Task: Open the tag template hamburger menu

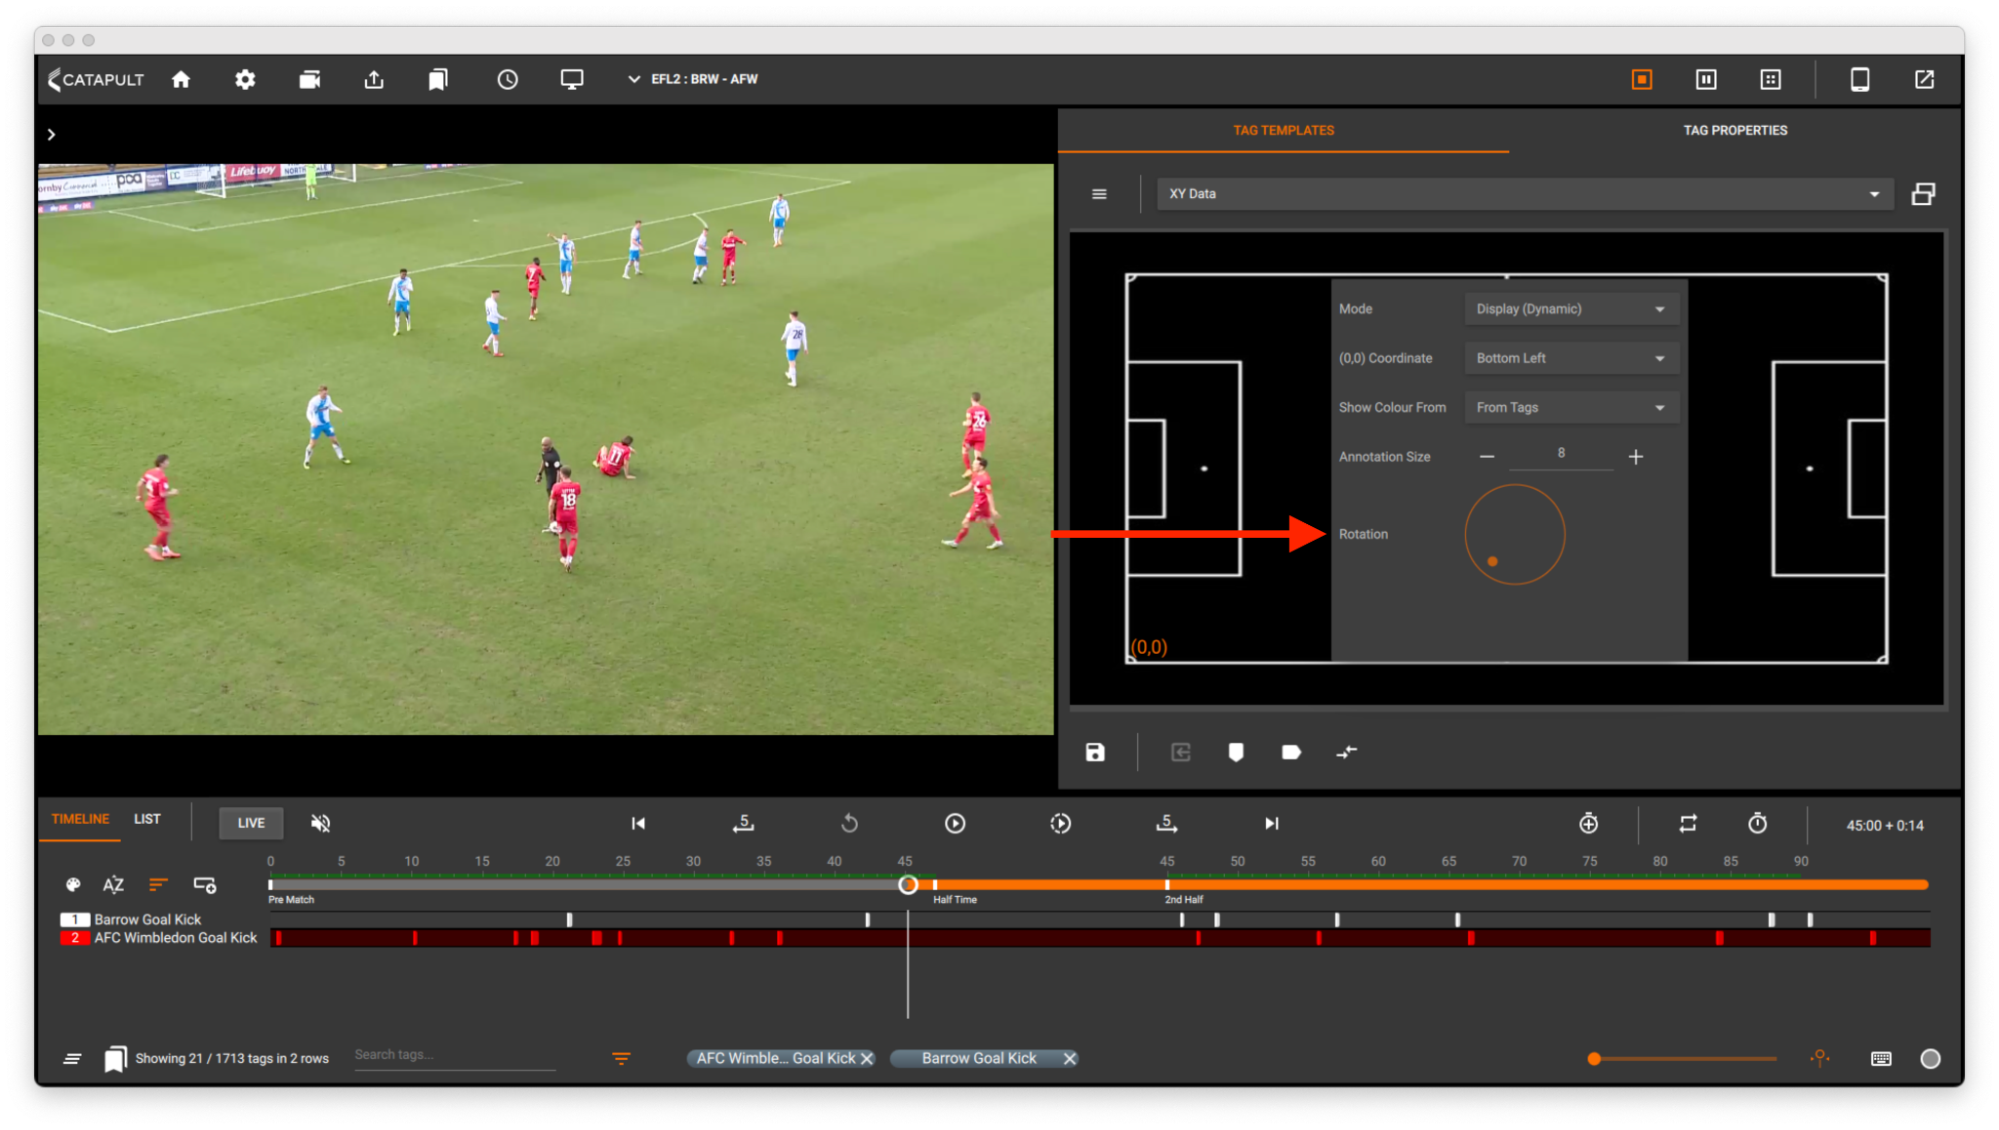Action: click(x=1099, y=194)
